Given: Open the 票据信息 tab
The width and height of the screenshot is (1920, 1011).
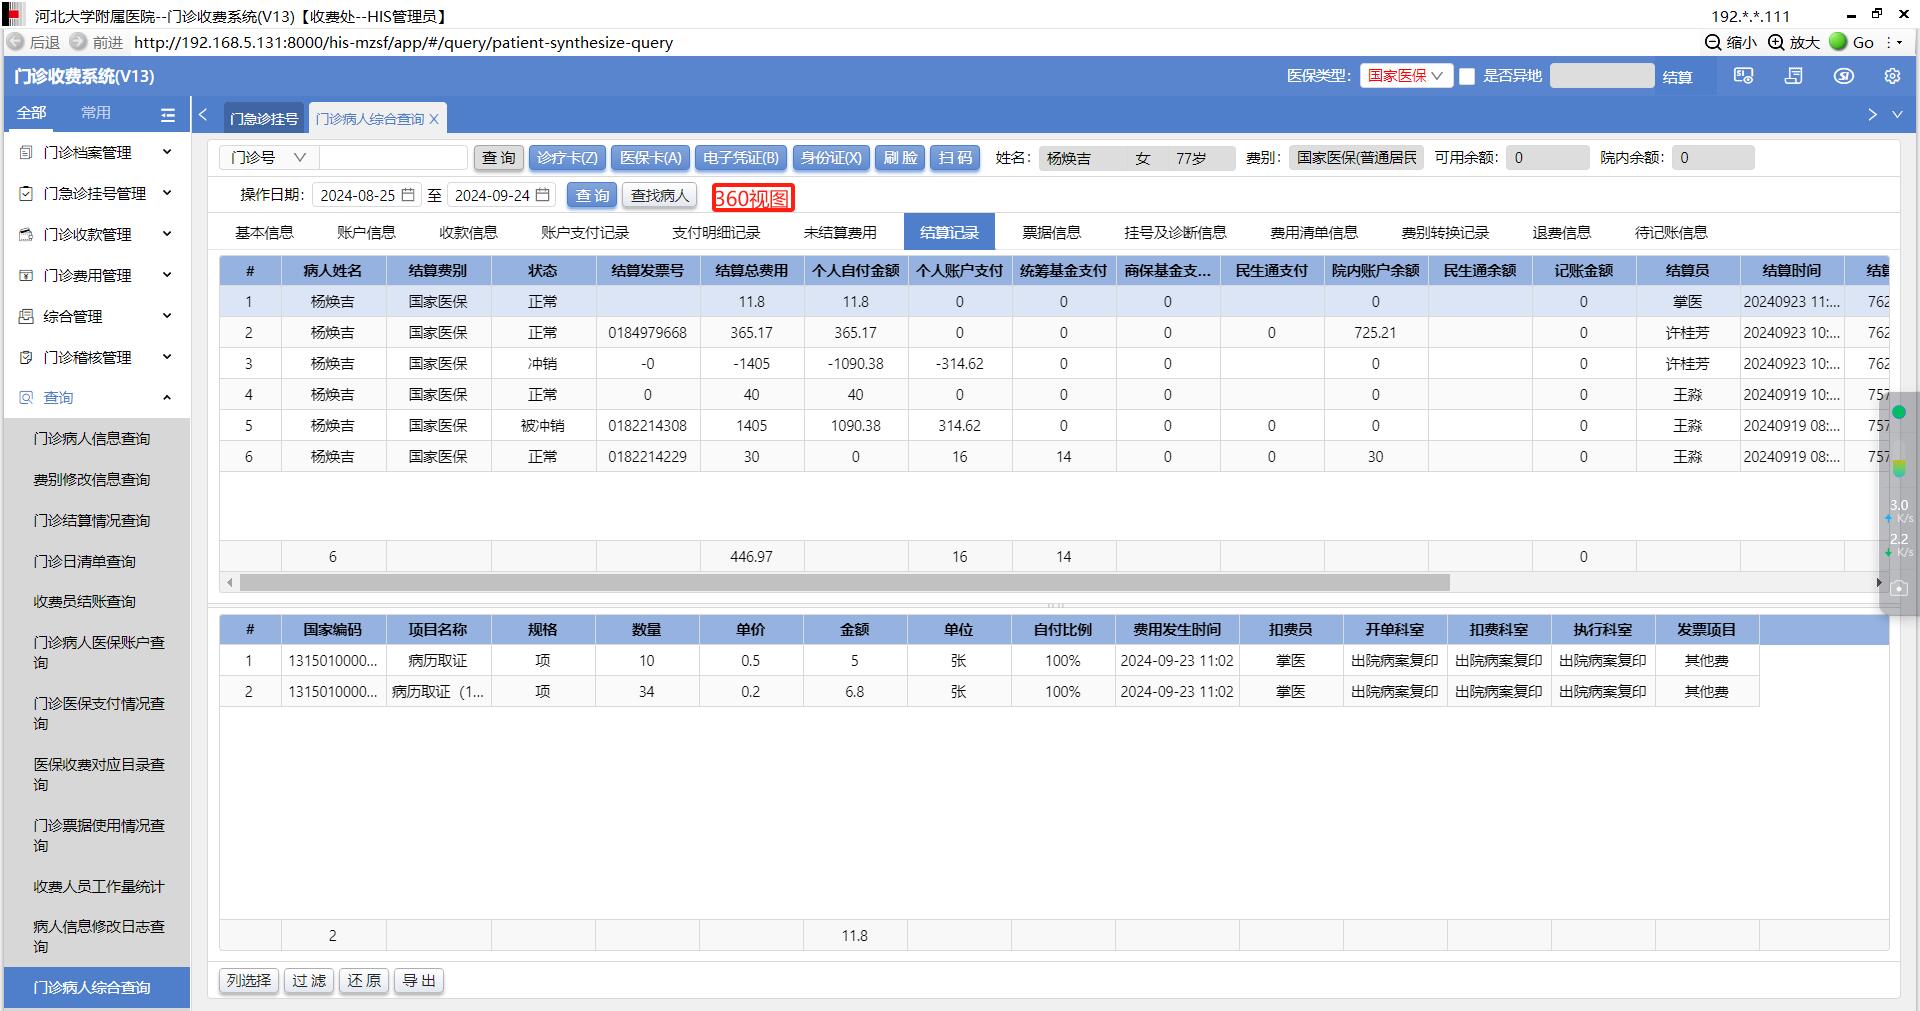Looking at the screenshot, I should (x=1051, y=233).
